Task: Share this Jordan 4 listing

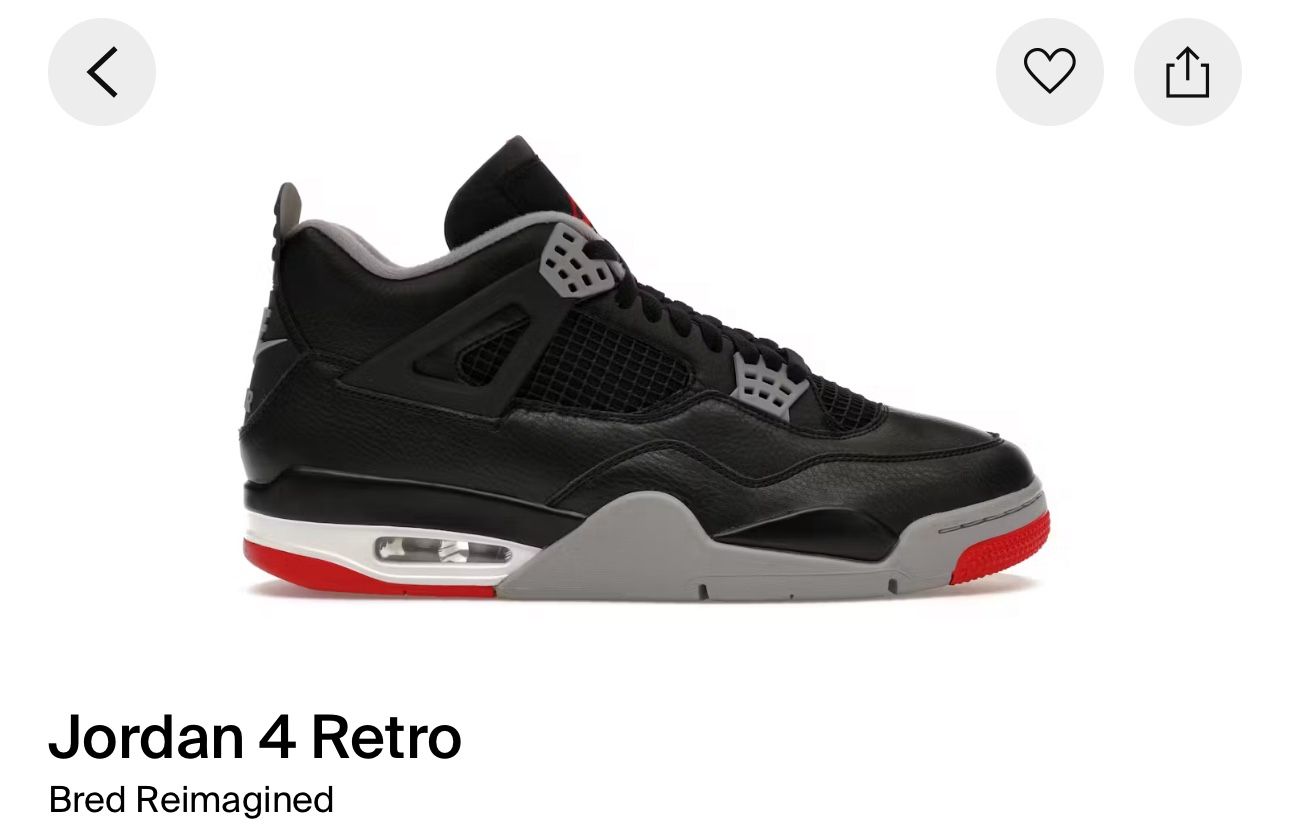Action: [x=1187, y=72]
